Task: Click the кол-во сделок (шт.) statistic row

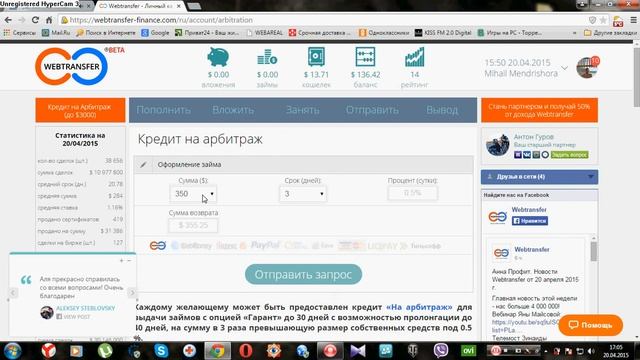Action: (x=80, y=161)
